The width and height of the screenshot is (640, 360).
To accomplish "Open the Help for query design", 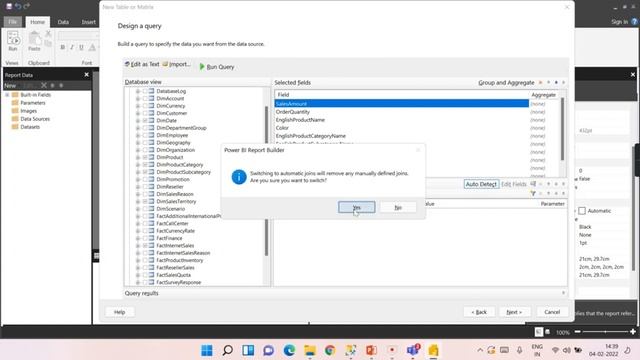I will pos(119,312).
